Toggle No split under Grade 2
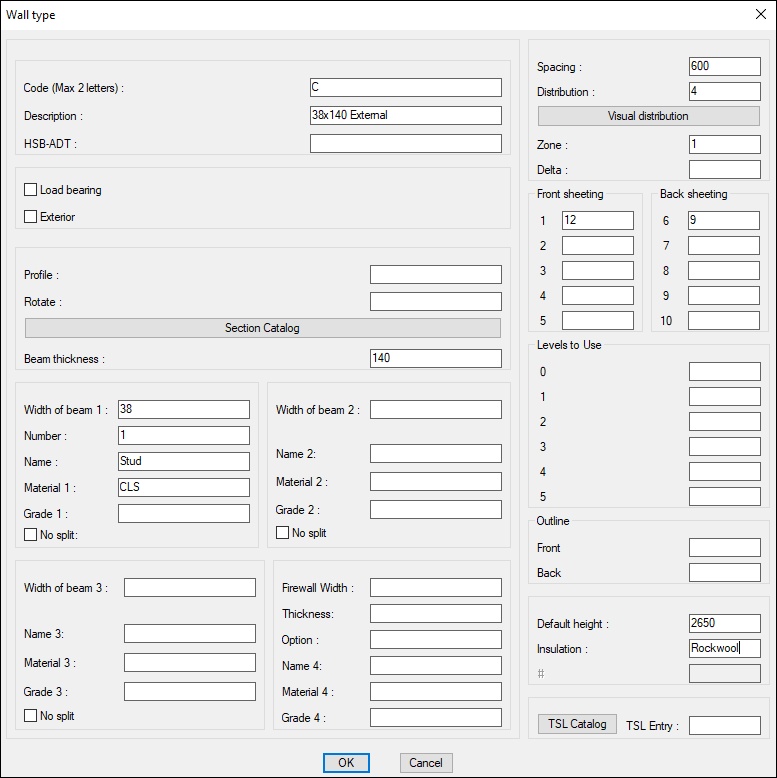 tap(282, 532)
